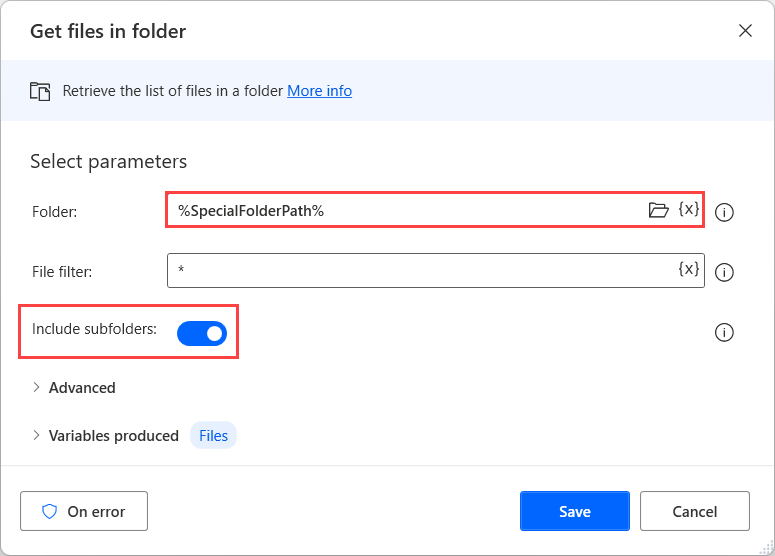The image size is (775, 556).
Task: Click the folder browse icon
Action: (x=658, y=210)
